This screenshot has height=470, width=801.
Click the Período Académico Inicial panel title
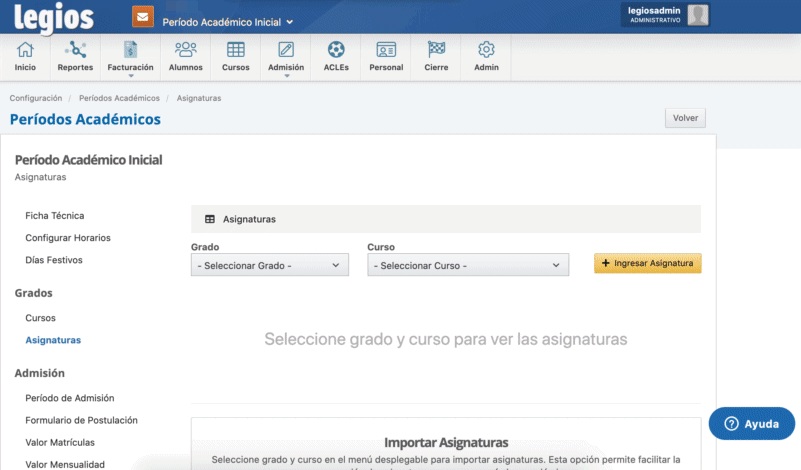88,160
